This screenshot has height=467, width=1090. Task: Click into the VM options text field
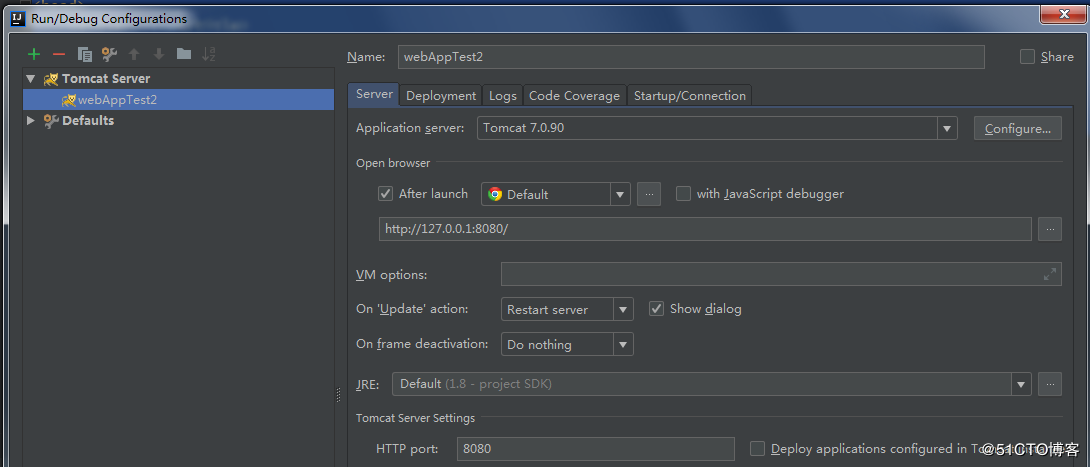click(x=781, y=275)
